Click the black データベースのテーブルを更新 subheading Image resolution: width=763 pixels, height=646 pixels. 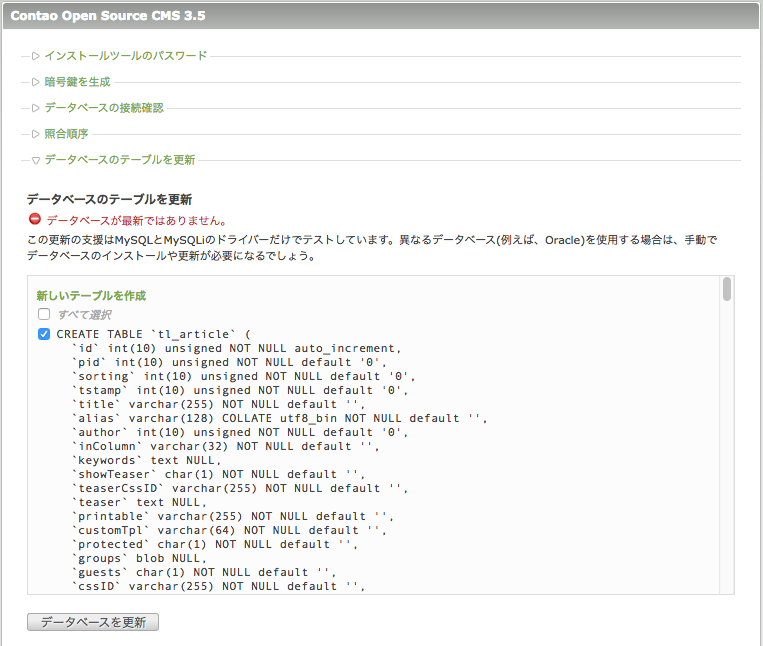(x=109, y=199)
